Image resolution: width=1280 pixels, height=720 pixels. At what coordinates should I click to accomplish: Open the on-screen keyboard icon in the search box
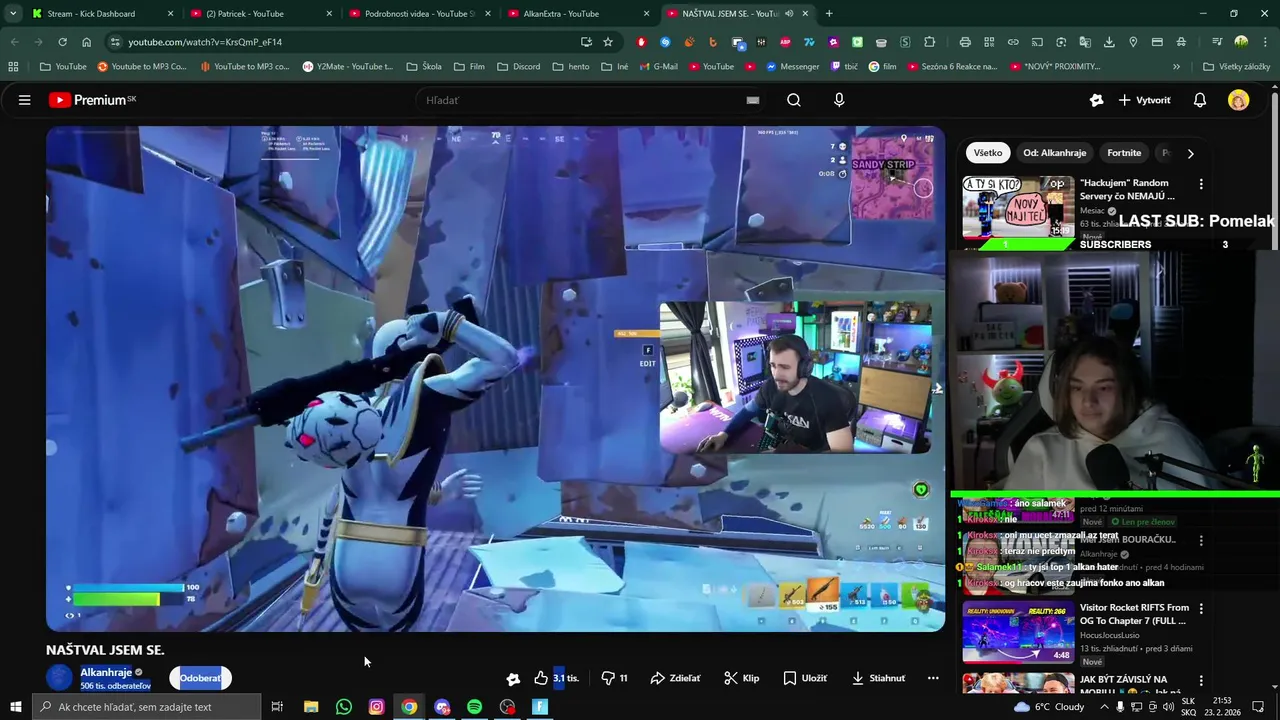point(753,100)
